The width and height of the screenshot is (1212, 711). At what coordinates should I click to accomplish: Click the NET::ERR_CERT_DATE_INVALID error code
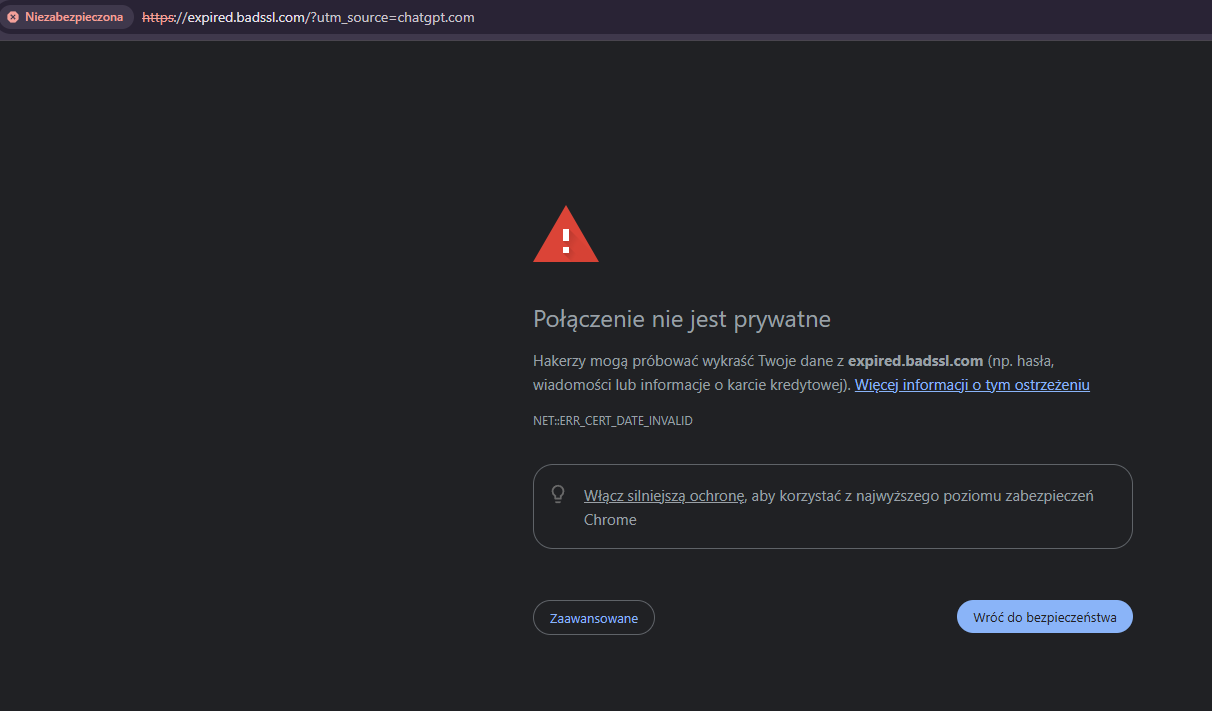pyautogui.click(x=613, y=421)
